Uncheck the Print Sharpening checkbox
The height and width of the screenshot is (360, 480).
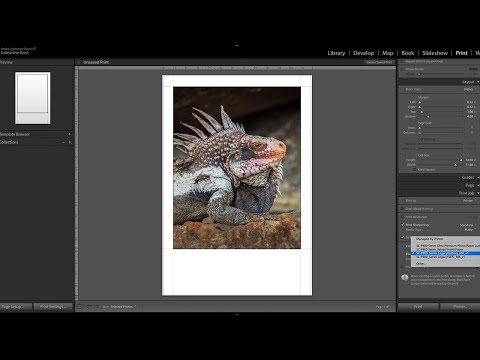pos(402,225)
